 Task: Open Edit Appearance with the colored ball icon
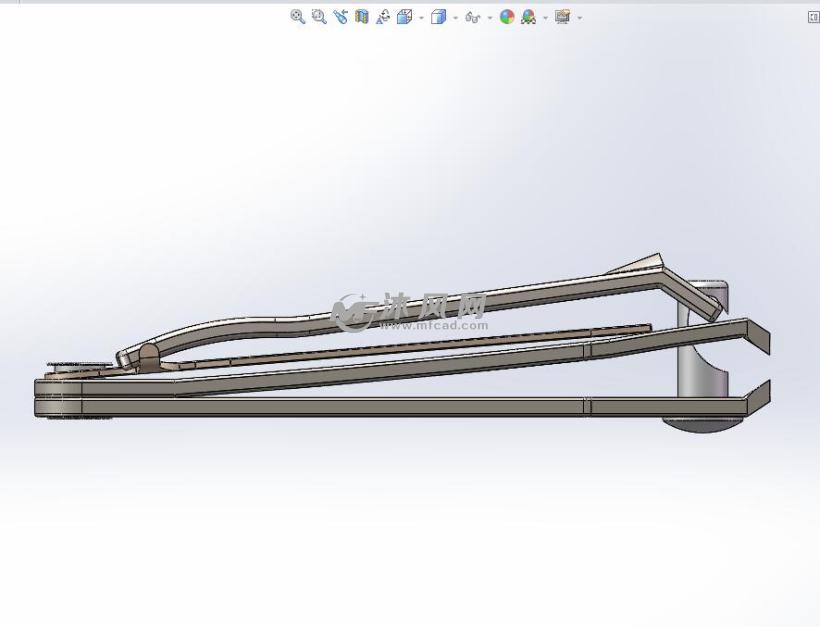[x=506, y=17]
